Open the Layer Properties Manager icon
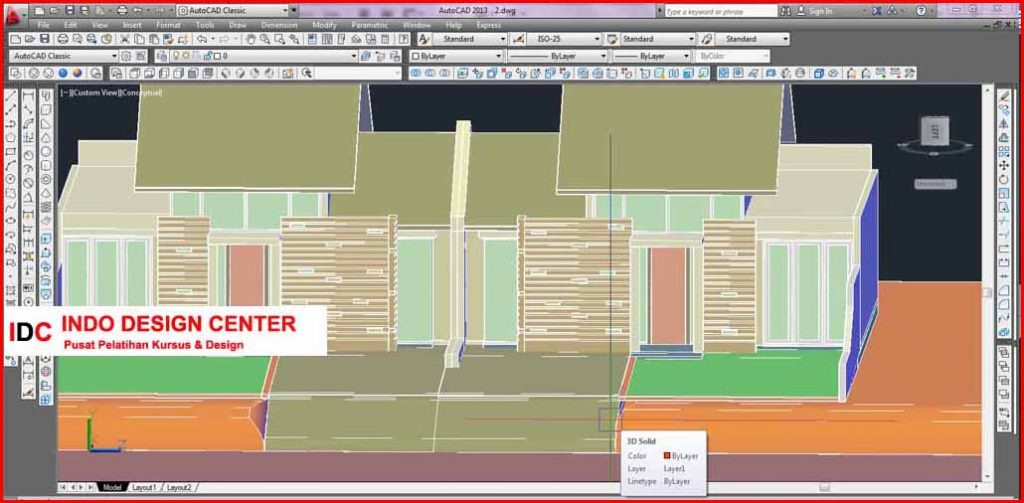This screenshot has width=1024, height=503. [x=161, y=56]
